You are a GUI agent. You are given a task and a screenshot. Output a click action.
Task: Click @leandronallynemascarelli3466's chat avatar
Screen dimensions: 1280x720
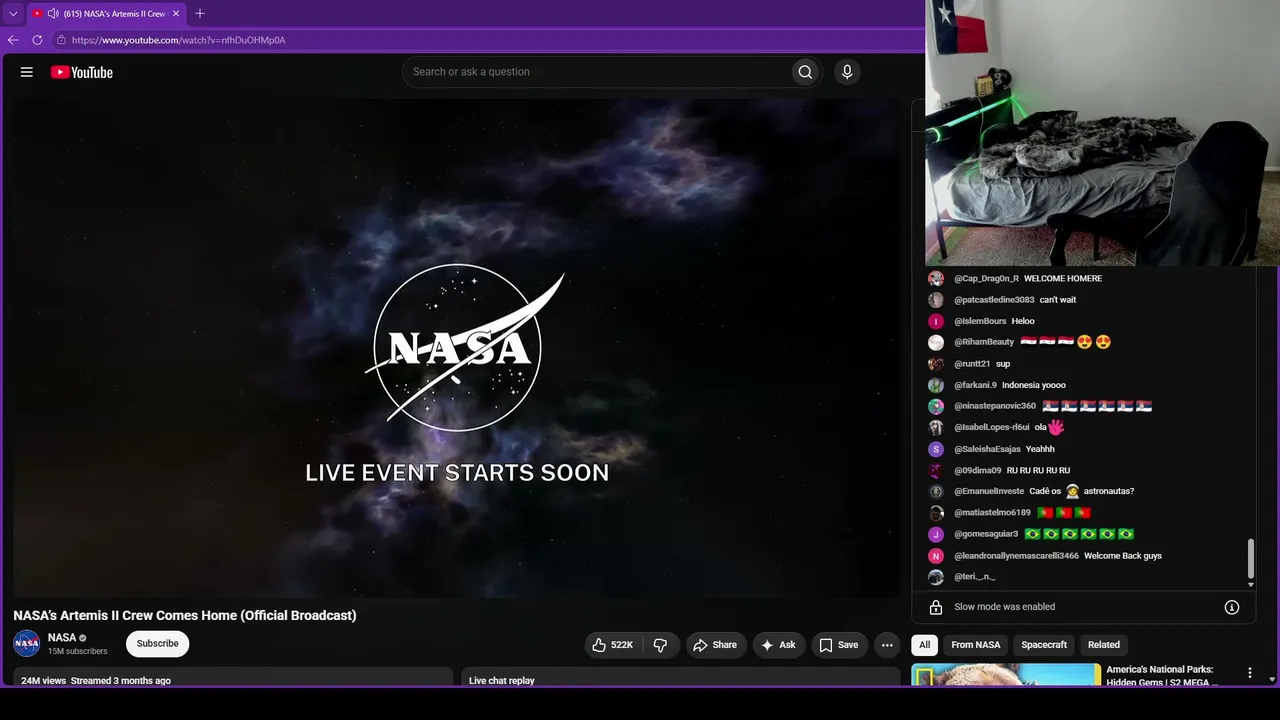pos(936,556)
